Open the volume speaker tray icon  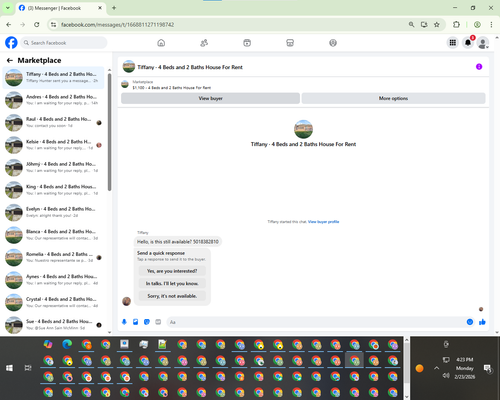[446, 376]
